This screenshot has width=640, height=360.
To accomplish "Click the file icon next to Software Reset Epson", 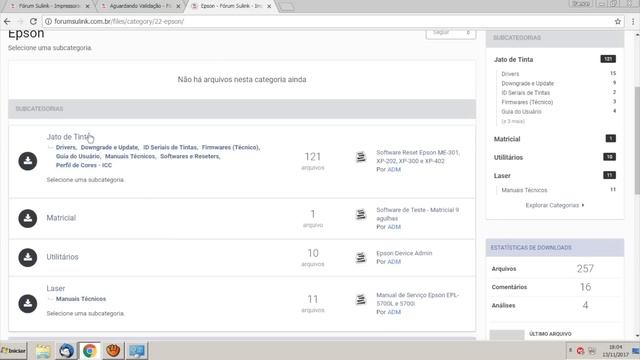I will tap(360, 157).
